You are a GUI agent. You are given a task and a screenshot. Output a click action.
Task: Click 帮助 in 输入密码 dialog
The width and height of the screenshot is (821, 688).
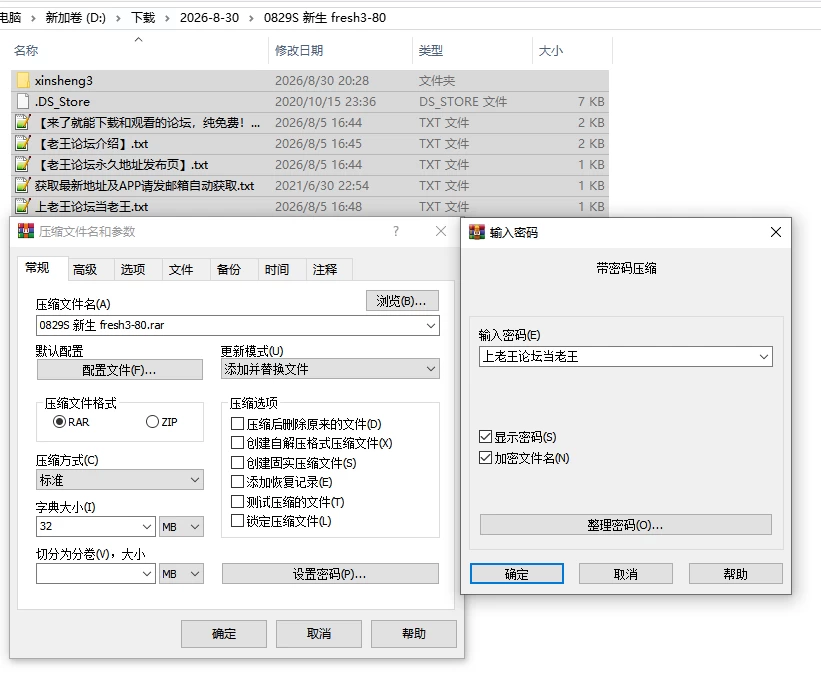736,573
